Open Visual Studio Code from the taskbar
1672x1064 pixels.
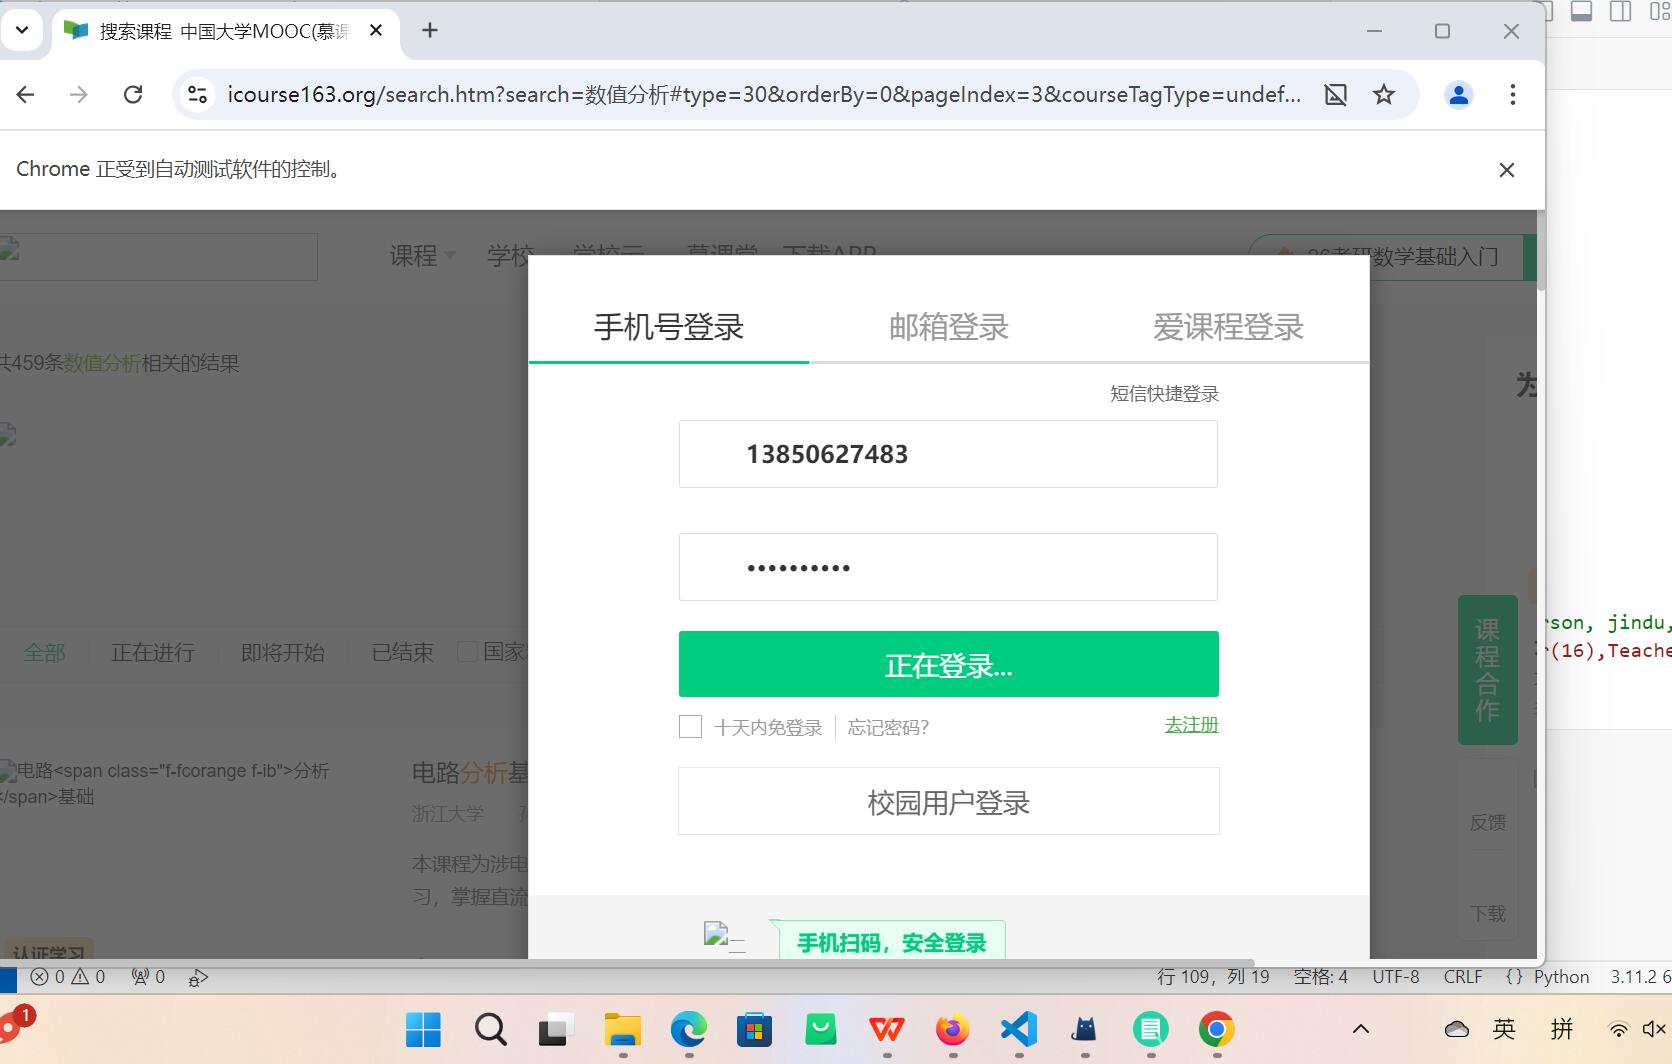tap(1018, 1029)
